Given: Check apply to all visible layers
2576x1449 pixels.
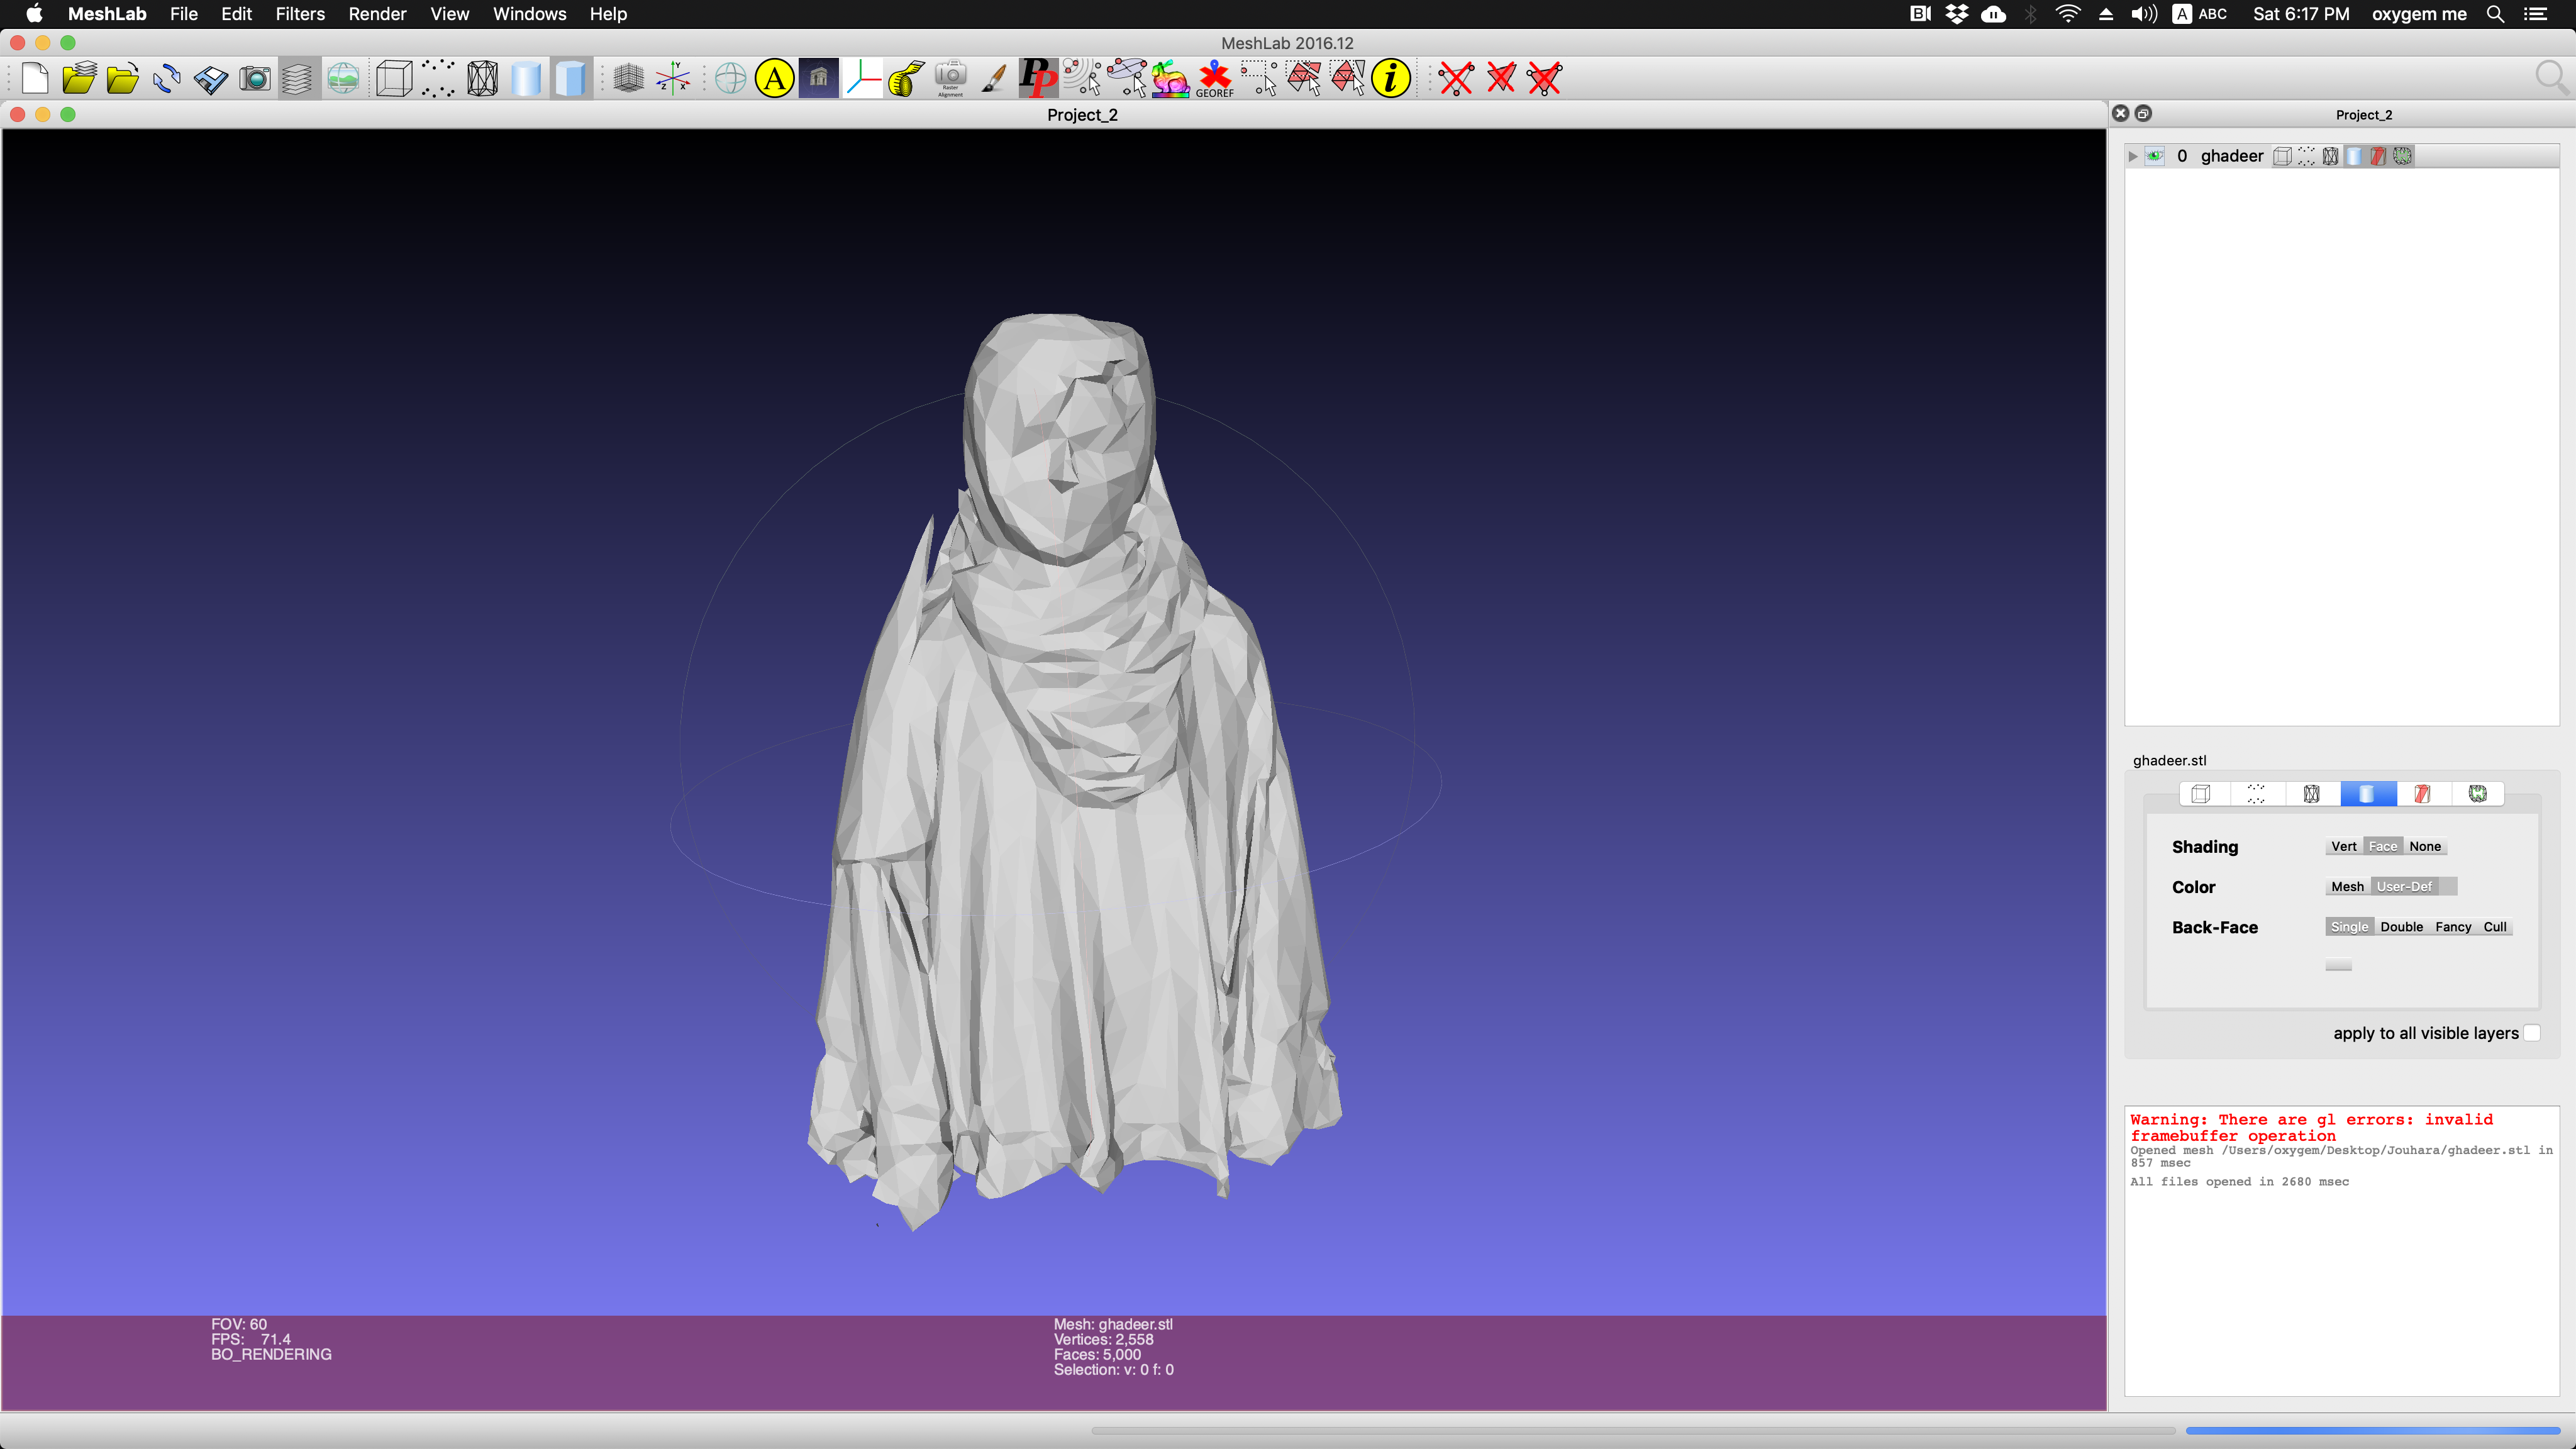Looking at the screenshot, I should (2531, 1033).
